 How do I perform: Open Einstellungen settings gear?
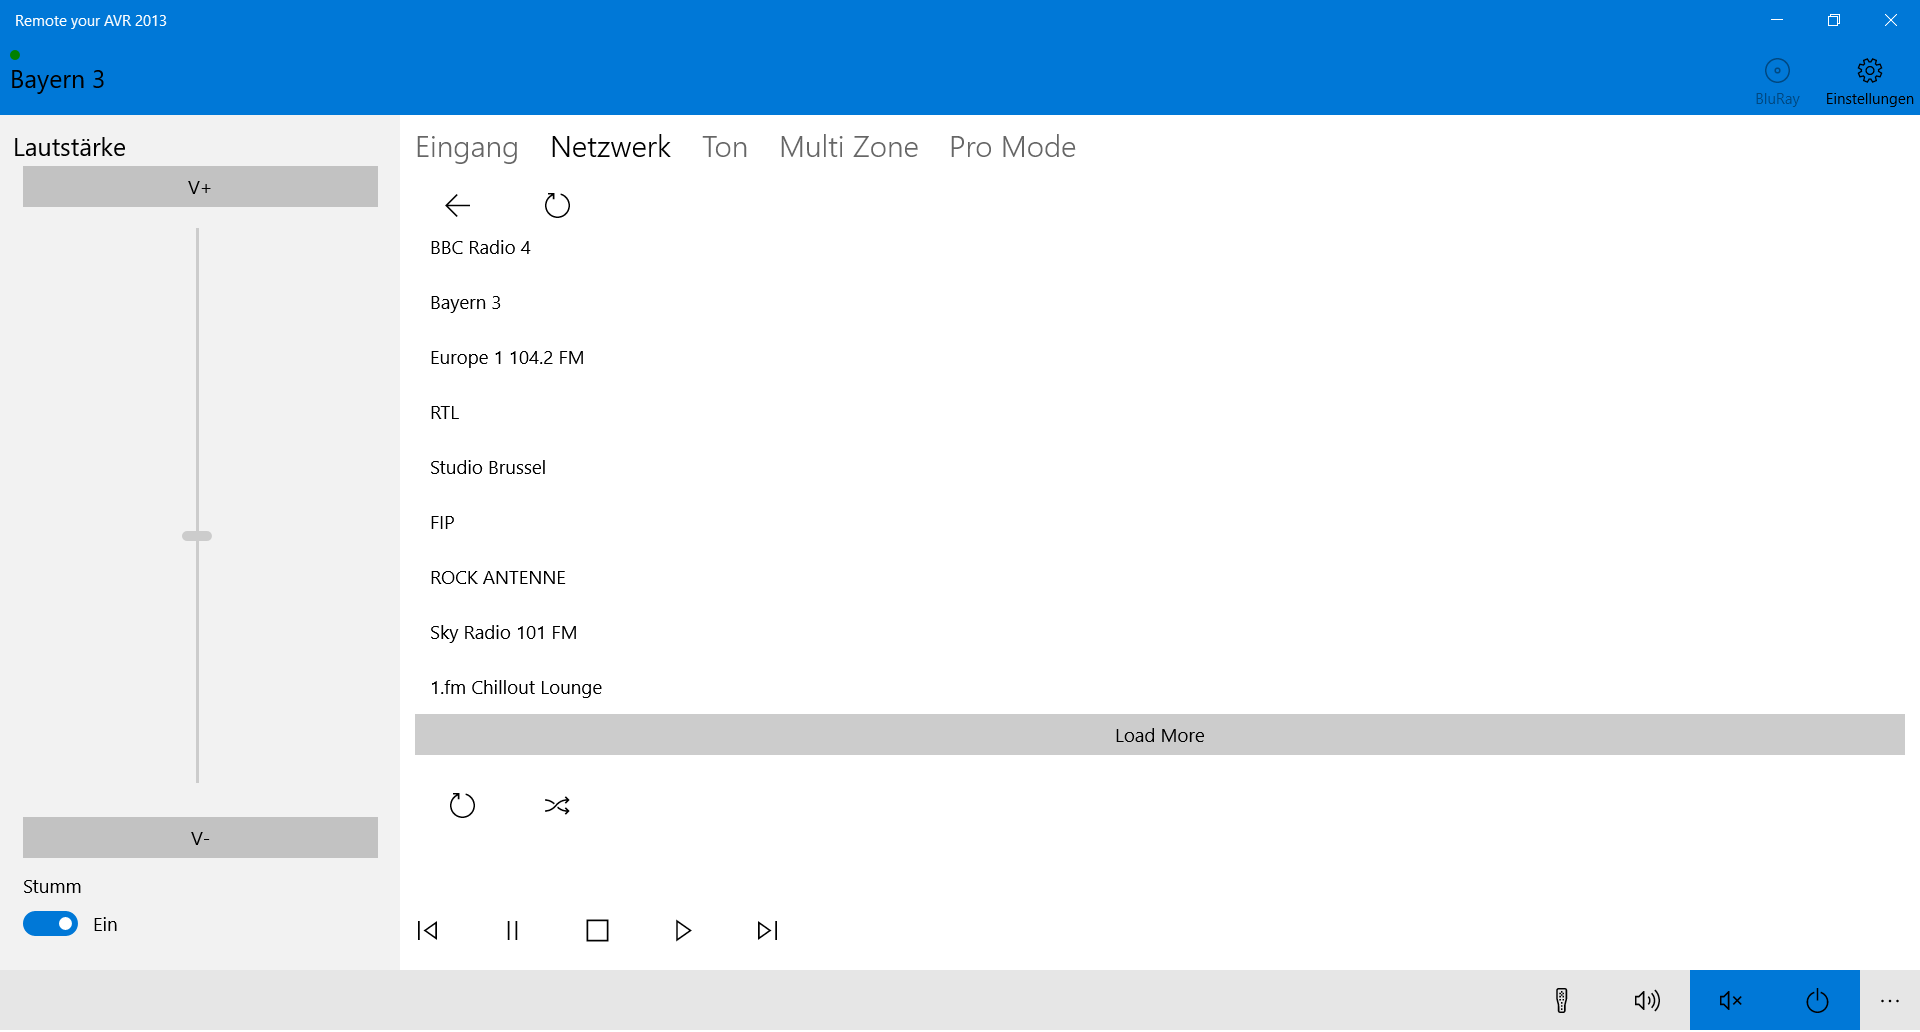point(1869,81)
